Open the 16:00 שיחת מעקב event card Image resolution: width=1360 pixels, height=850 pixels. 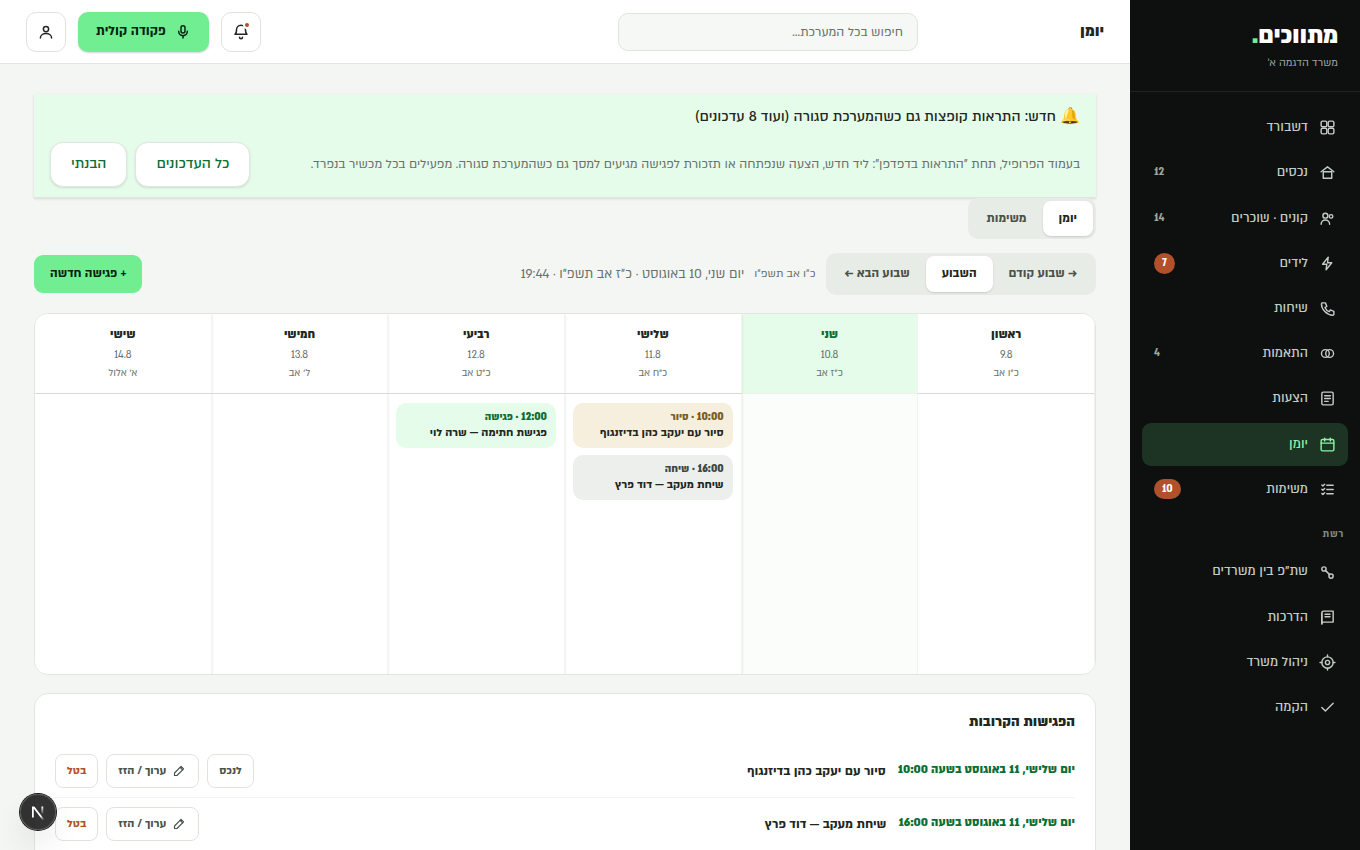[653, 477]
